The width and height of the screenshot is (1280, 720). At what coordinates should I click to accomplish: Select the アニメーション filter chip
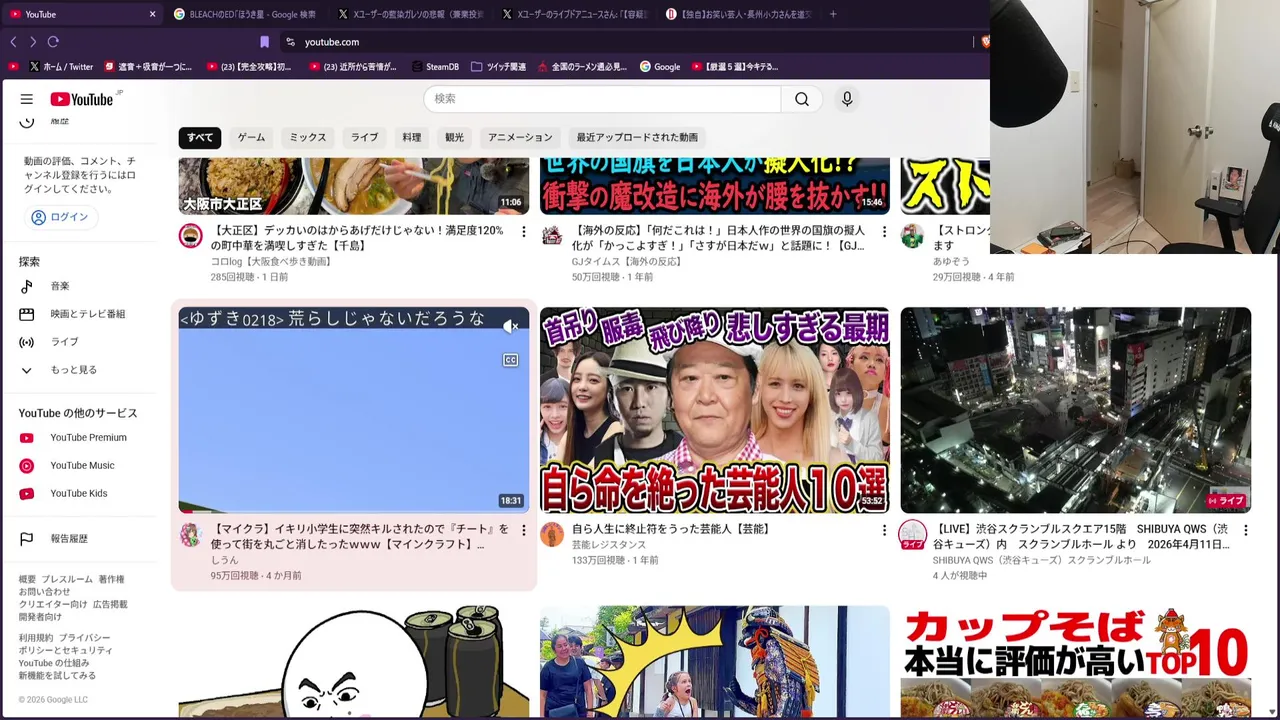click(520, 137)
